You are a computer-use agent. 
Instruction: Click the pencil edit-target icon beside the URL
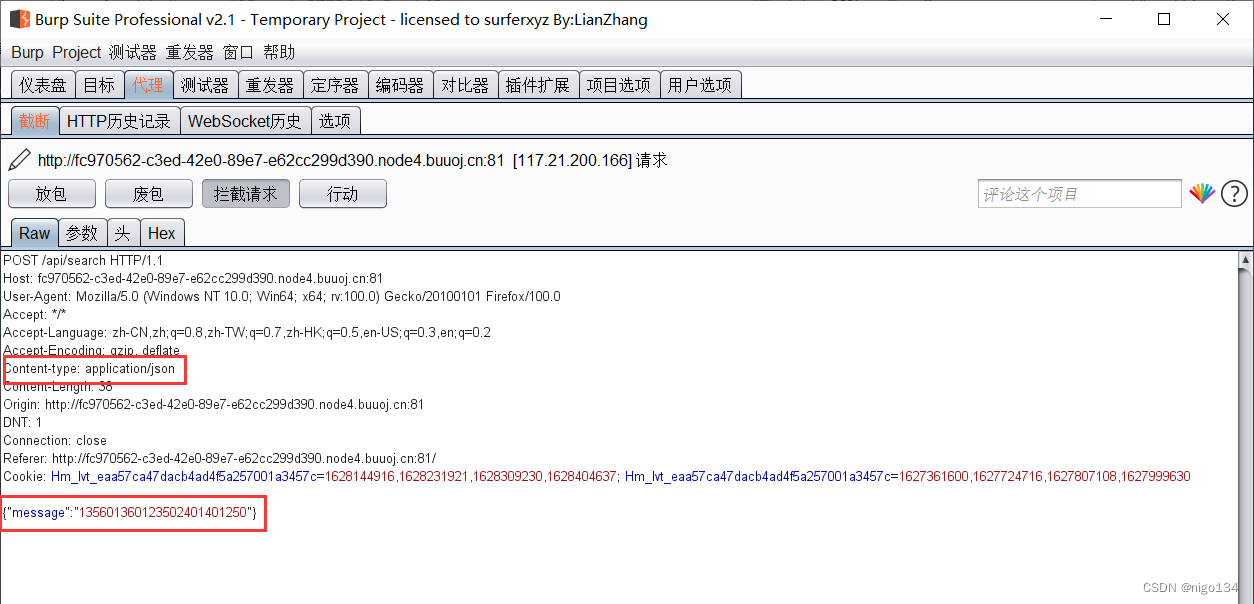coord(19,160)
